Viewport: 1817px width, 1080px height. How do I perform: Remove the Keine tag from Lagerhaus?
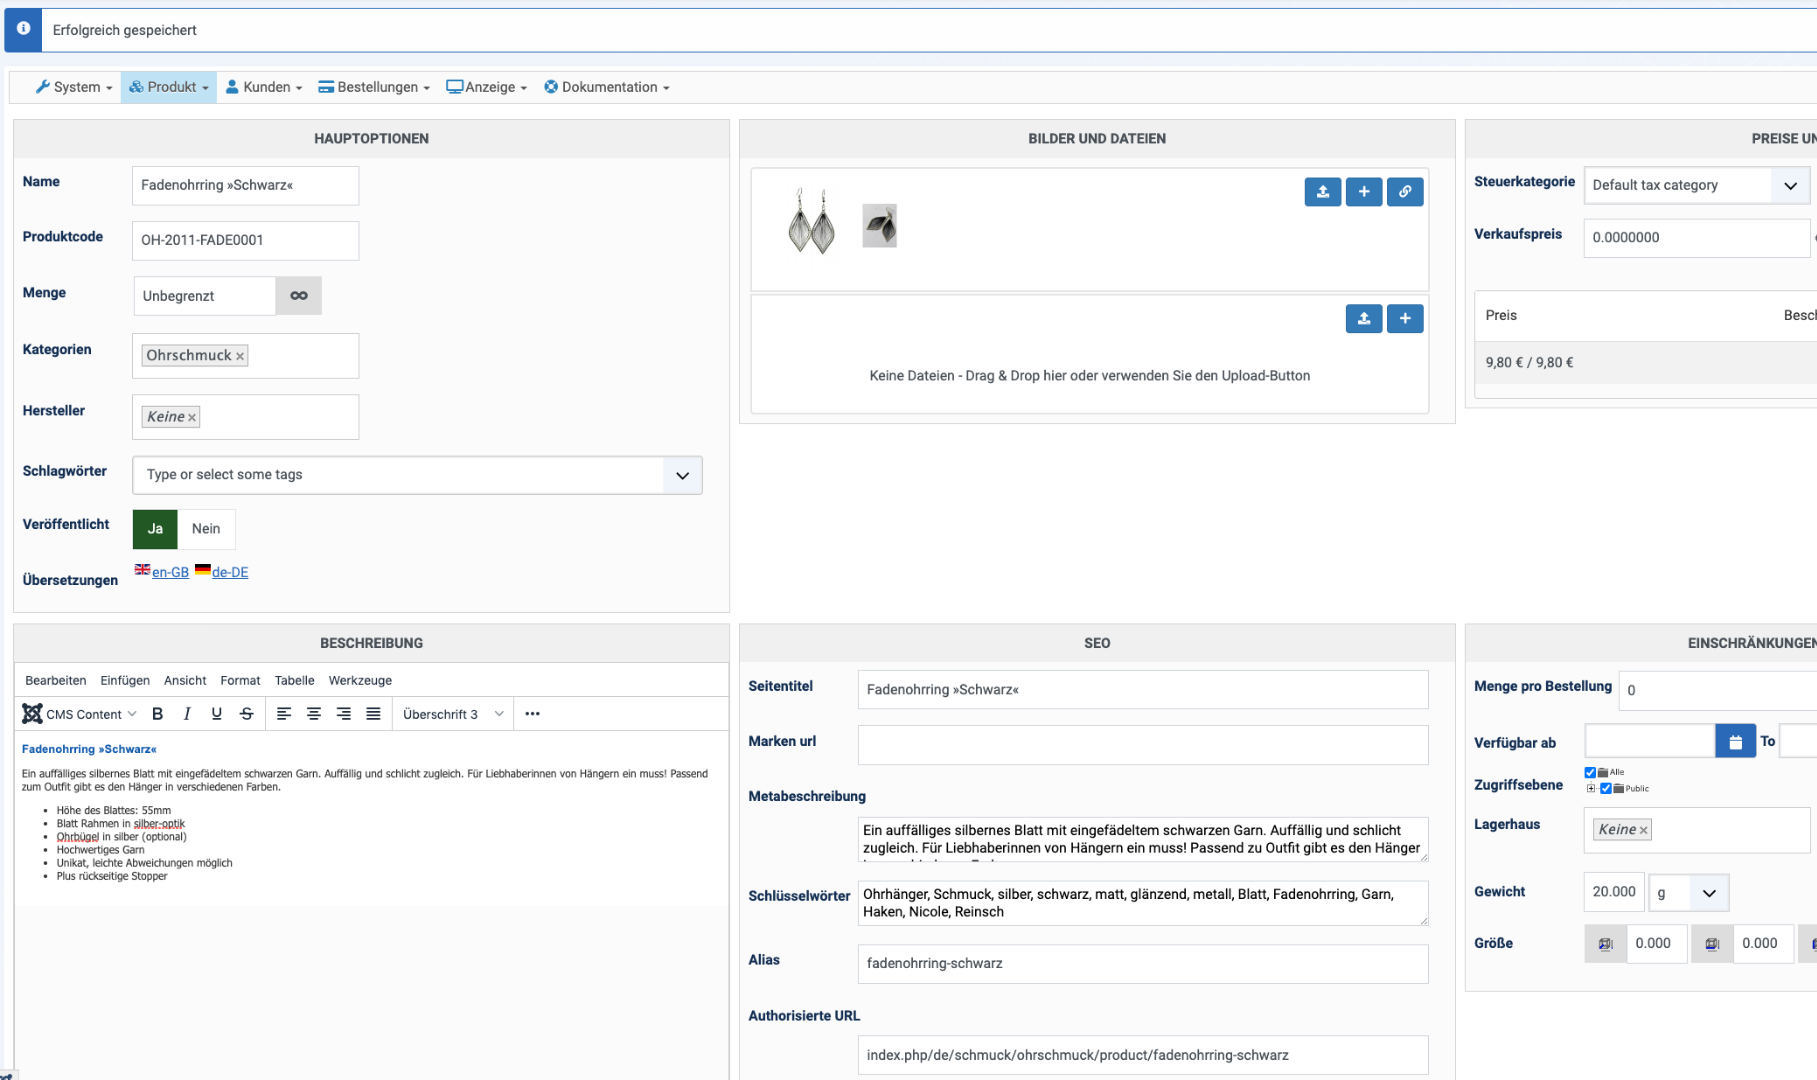pos(1643,830)
